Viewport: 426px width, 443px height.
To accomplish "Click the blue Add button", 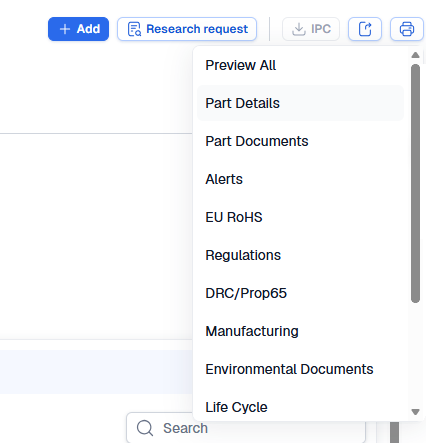I will (x=78, y=29).
